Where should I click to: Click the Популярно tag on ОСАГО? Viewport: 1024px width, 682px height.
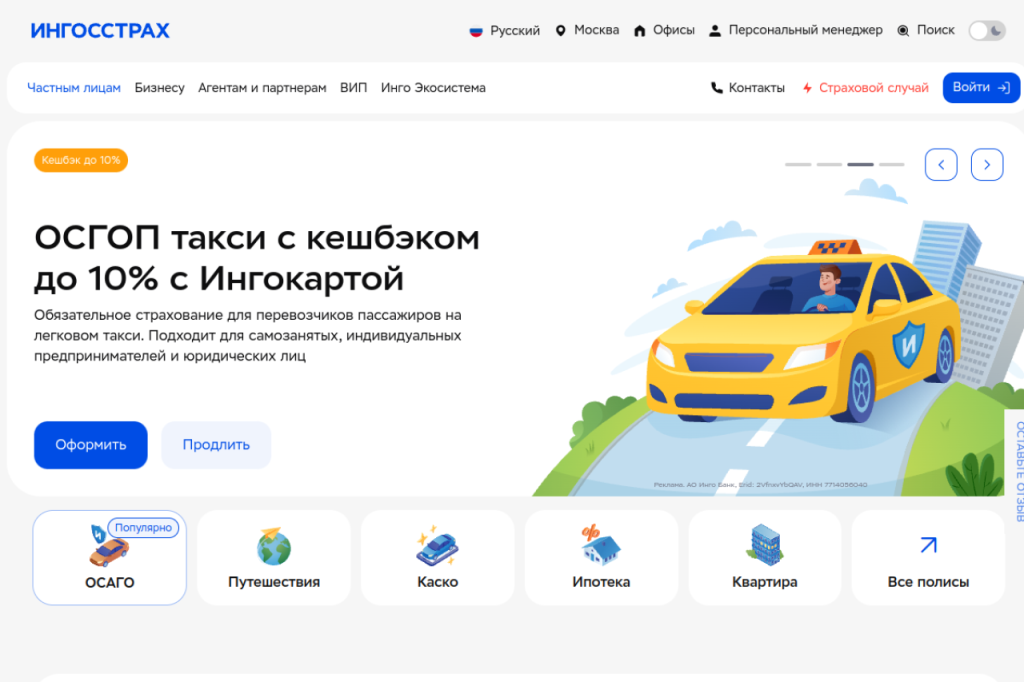click(x=143, y=528)
